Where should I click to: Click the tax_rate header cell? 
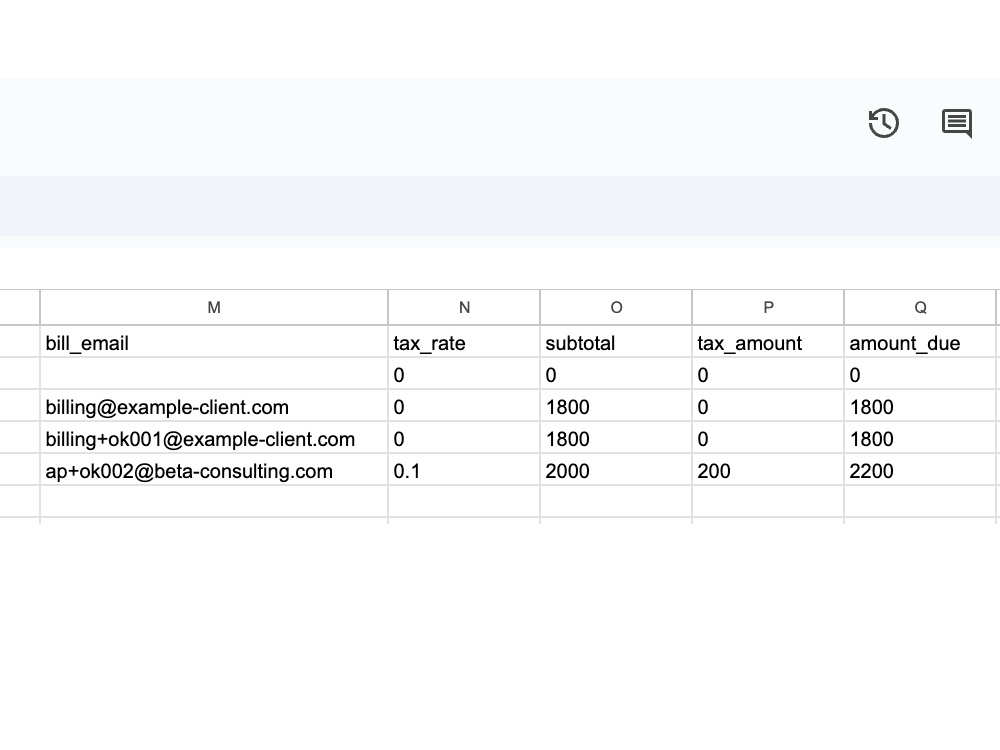tap(464, 342)
